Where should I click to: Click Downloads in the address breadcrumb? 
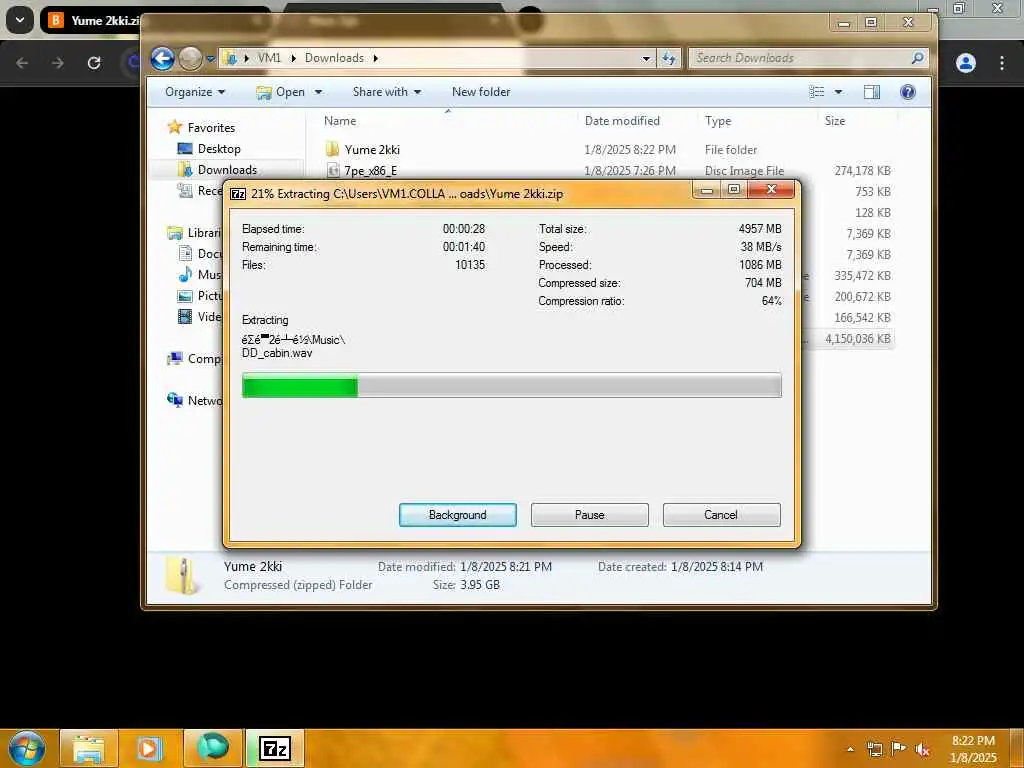click(x=334, y=57)
